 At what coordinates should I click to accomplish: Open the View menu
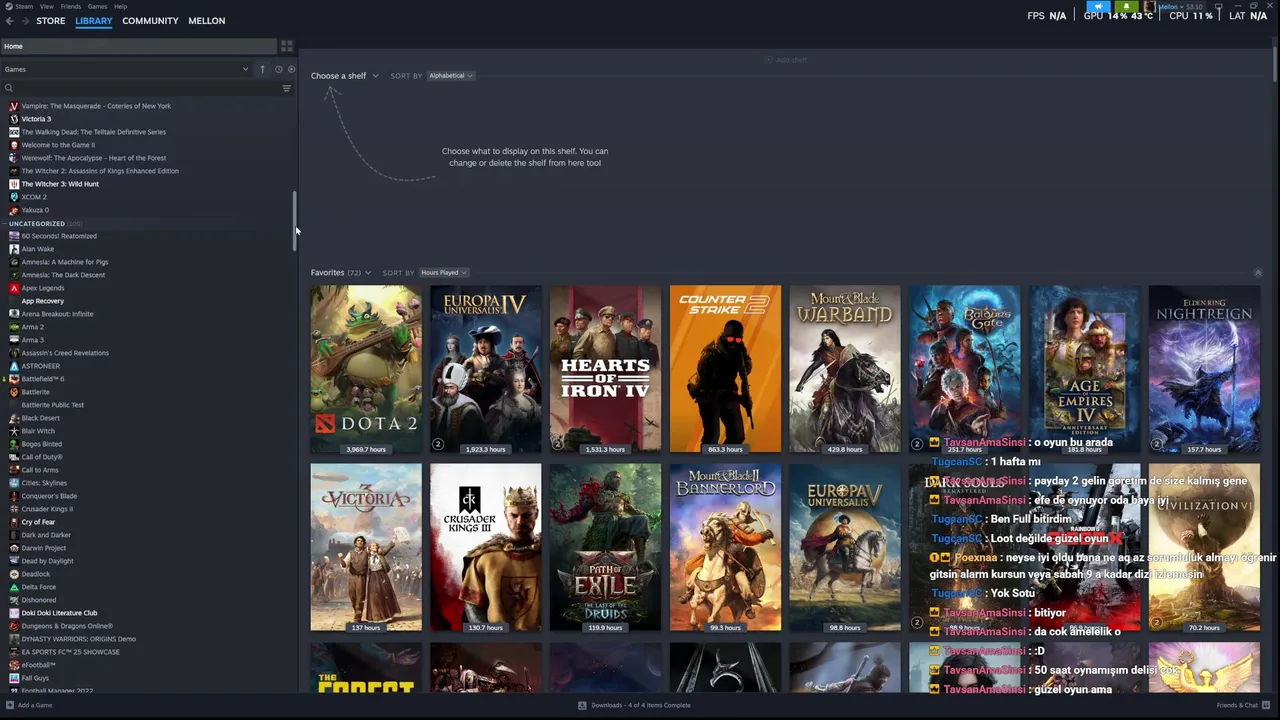[x=47, y=6]
